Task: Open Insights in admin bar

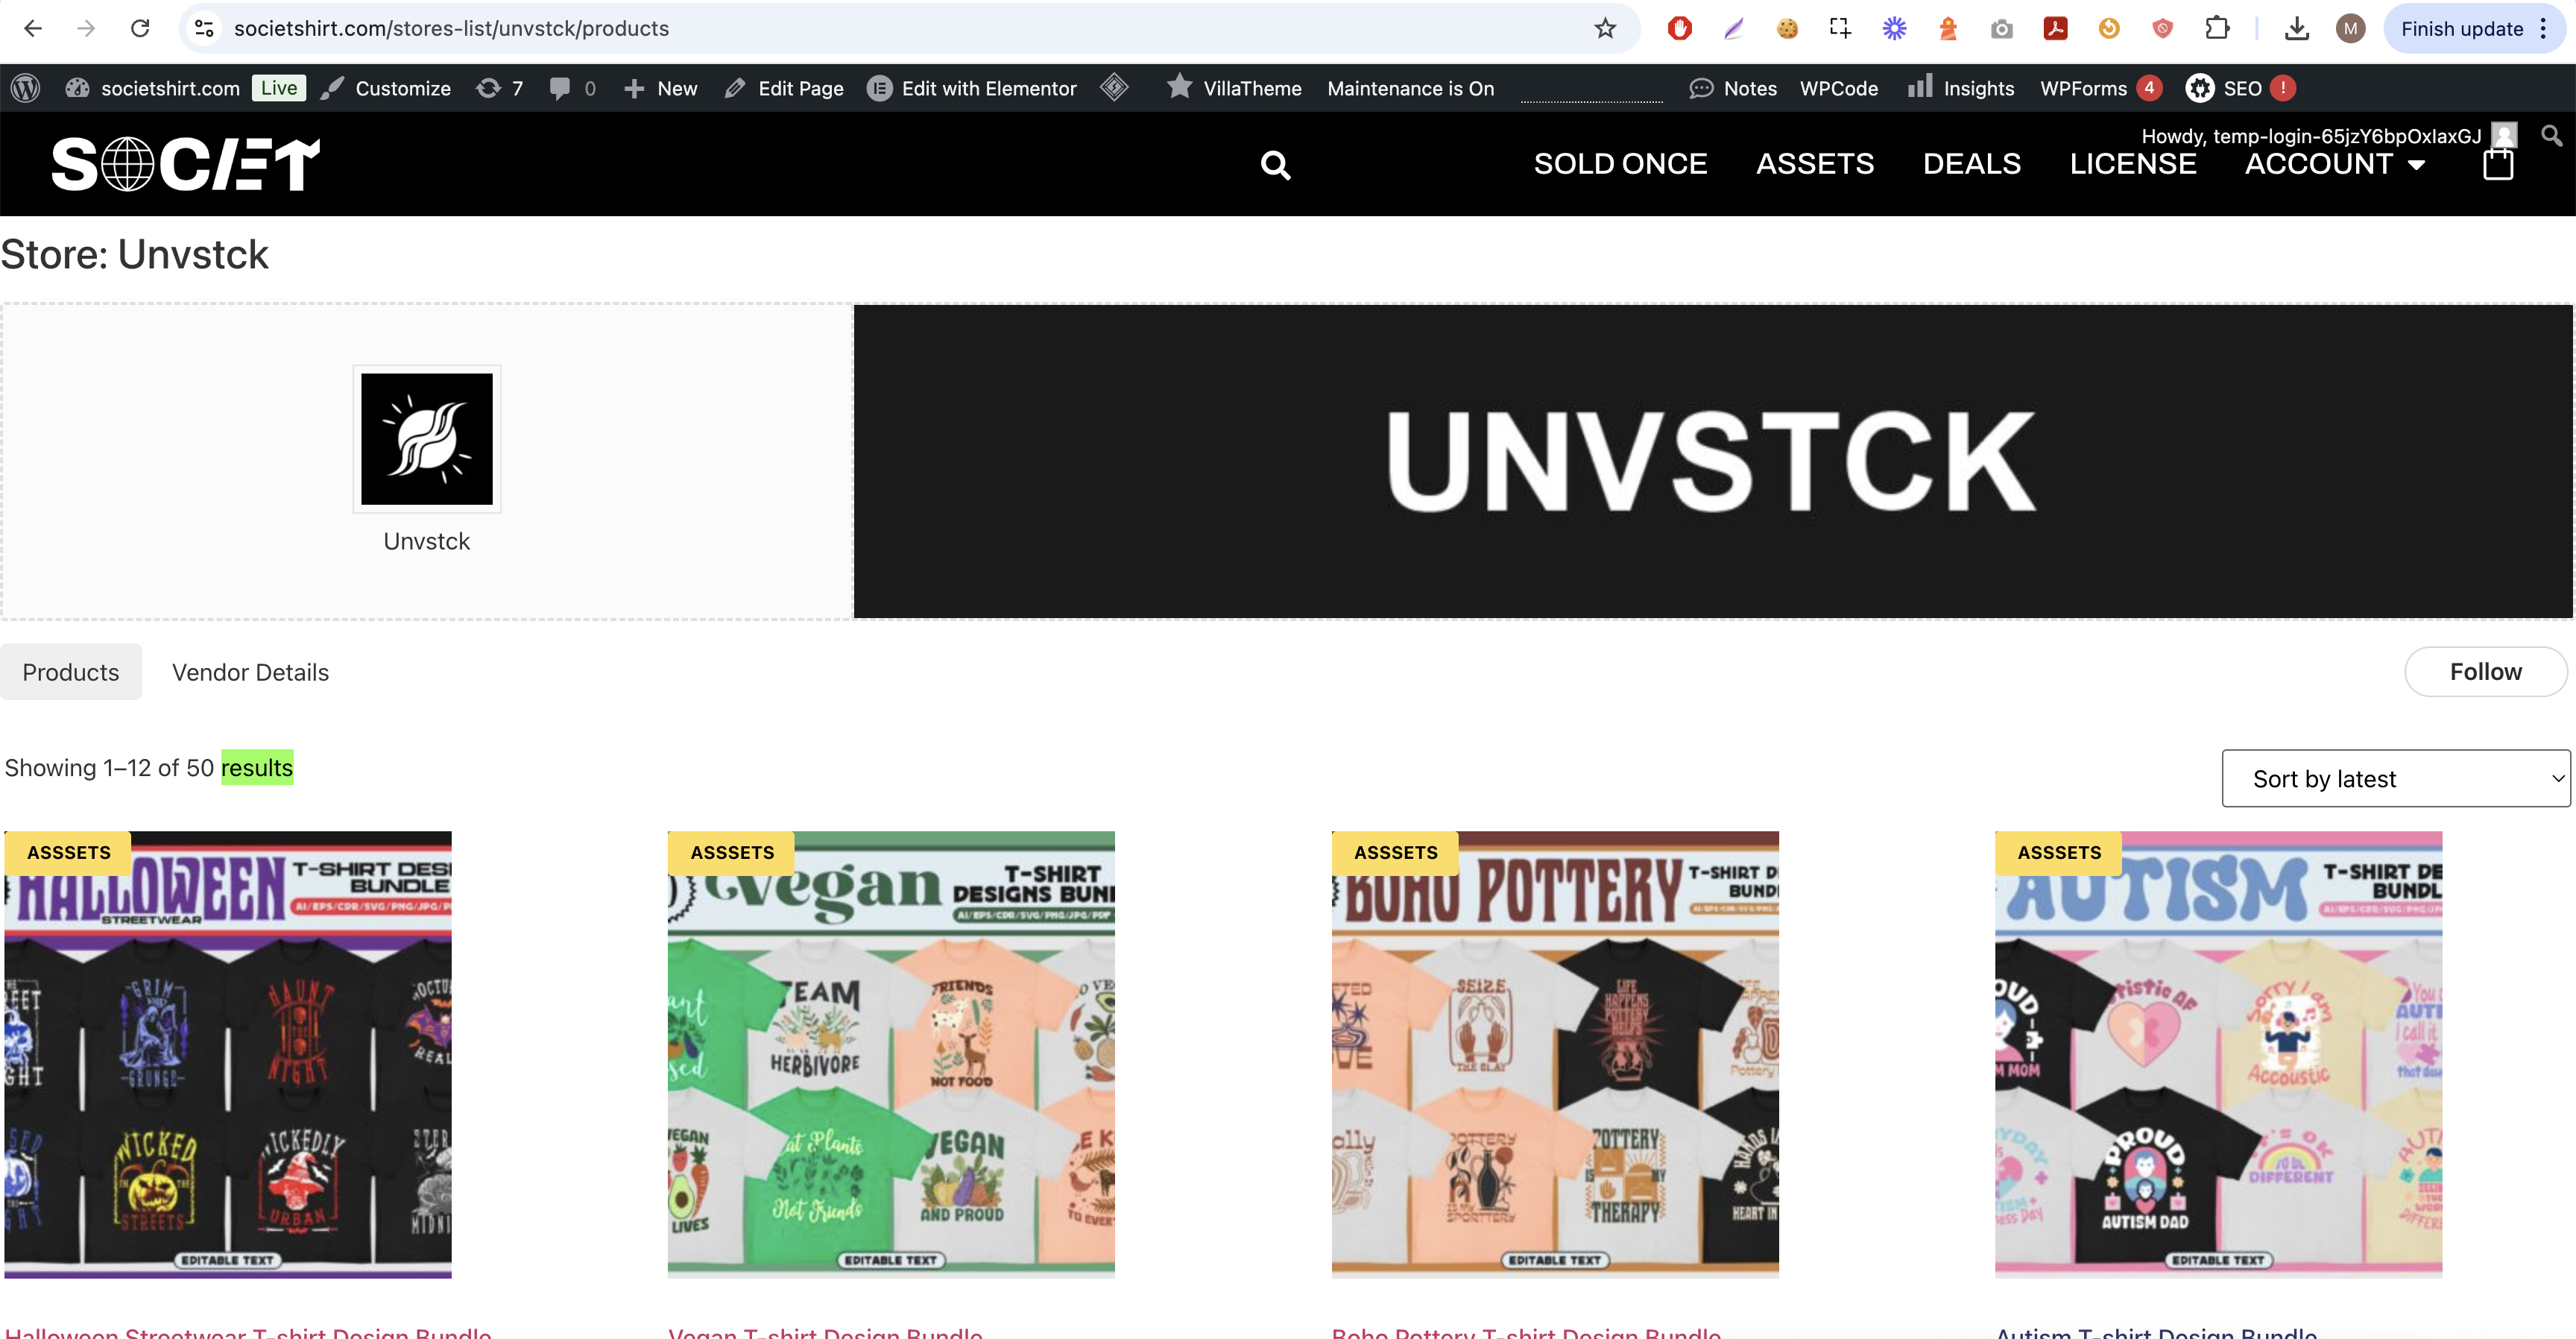Action: [x=1960, y=88]
